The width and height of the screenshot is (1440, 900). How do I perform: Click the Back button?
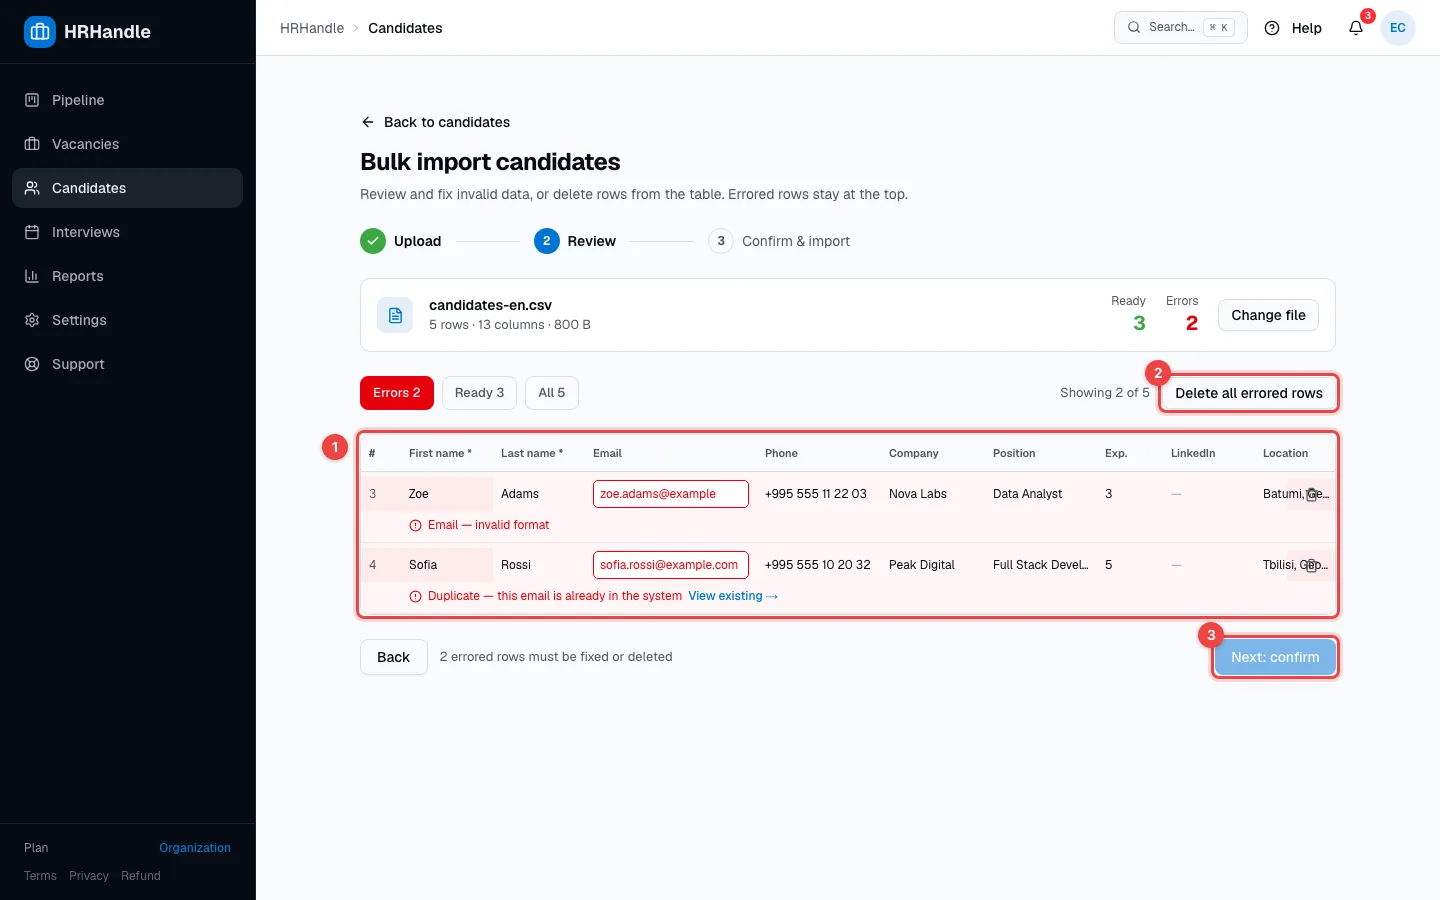393,657
